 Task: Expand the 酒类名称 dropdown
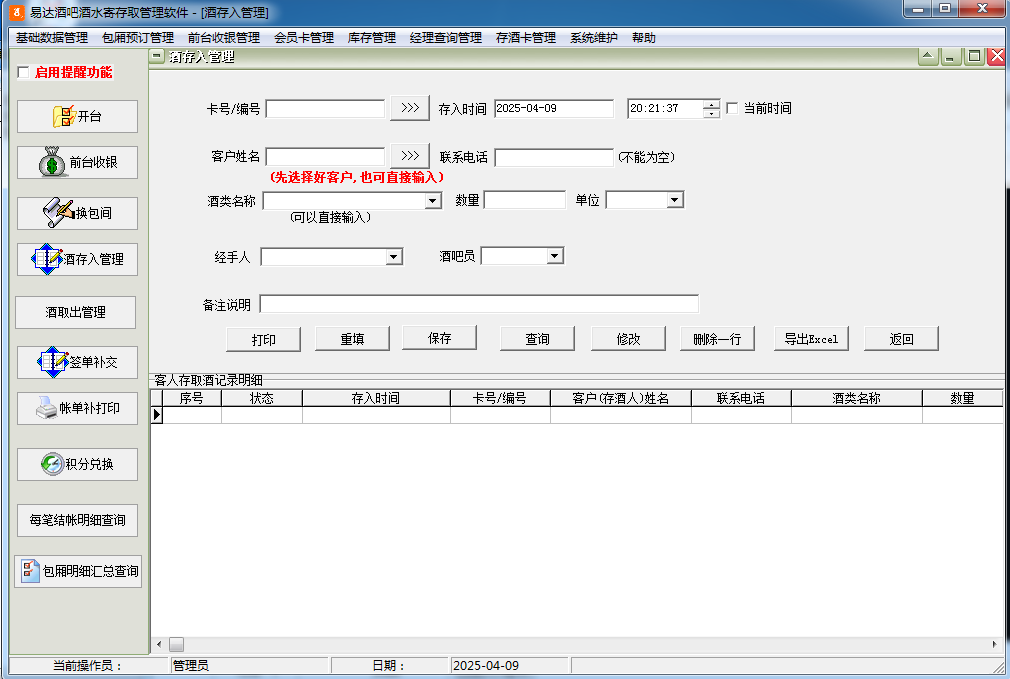coord(433,201)
